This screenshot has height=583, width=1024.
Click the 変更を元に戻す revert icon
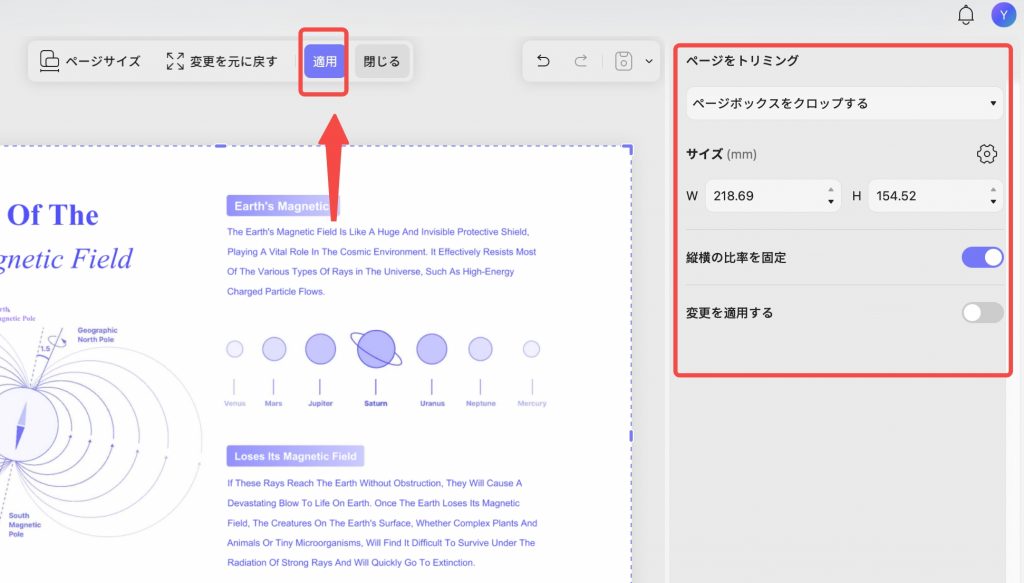click(x=175, y=61)
